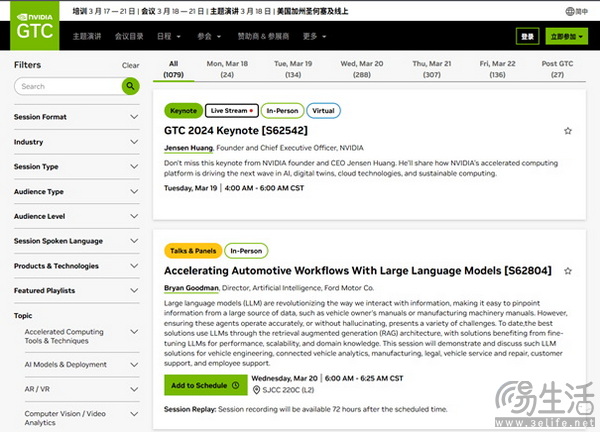
Task: Expand AI Models & Deployment topic
Action: [x=82, y=365]
